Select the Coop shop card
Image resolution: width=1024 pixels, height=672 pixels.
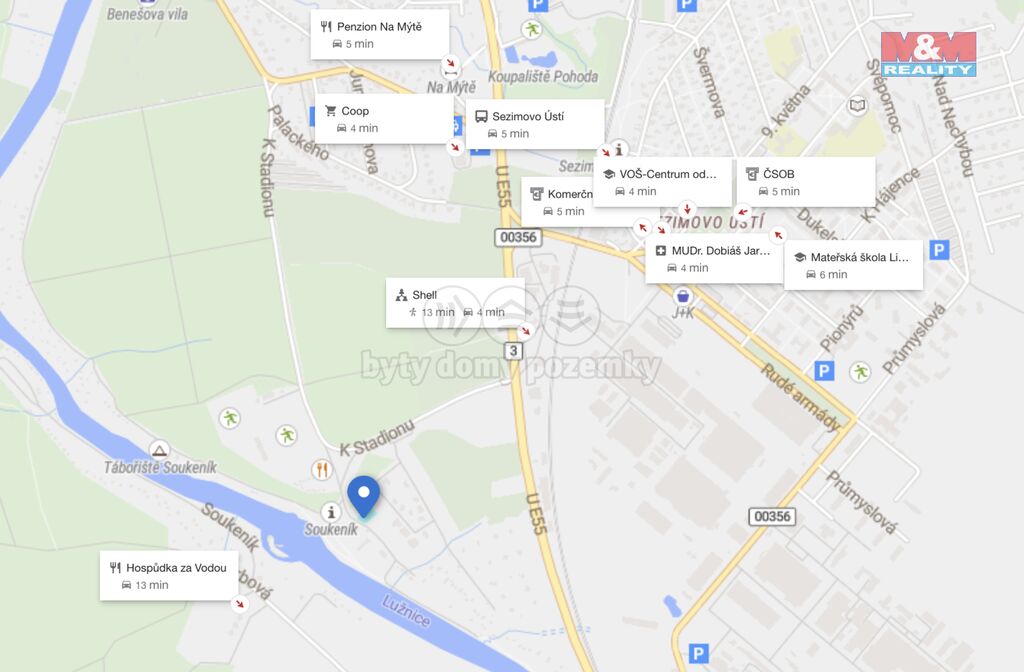(x=384, y=119)
